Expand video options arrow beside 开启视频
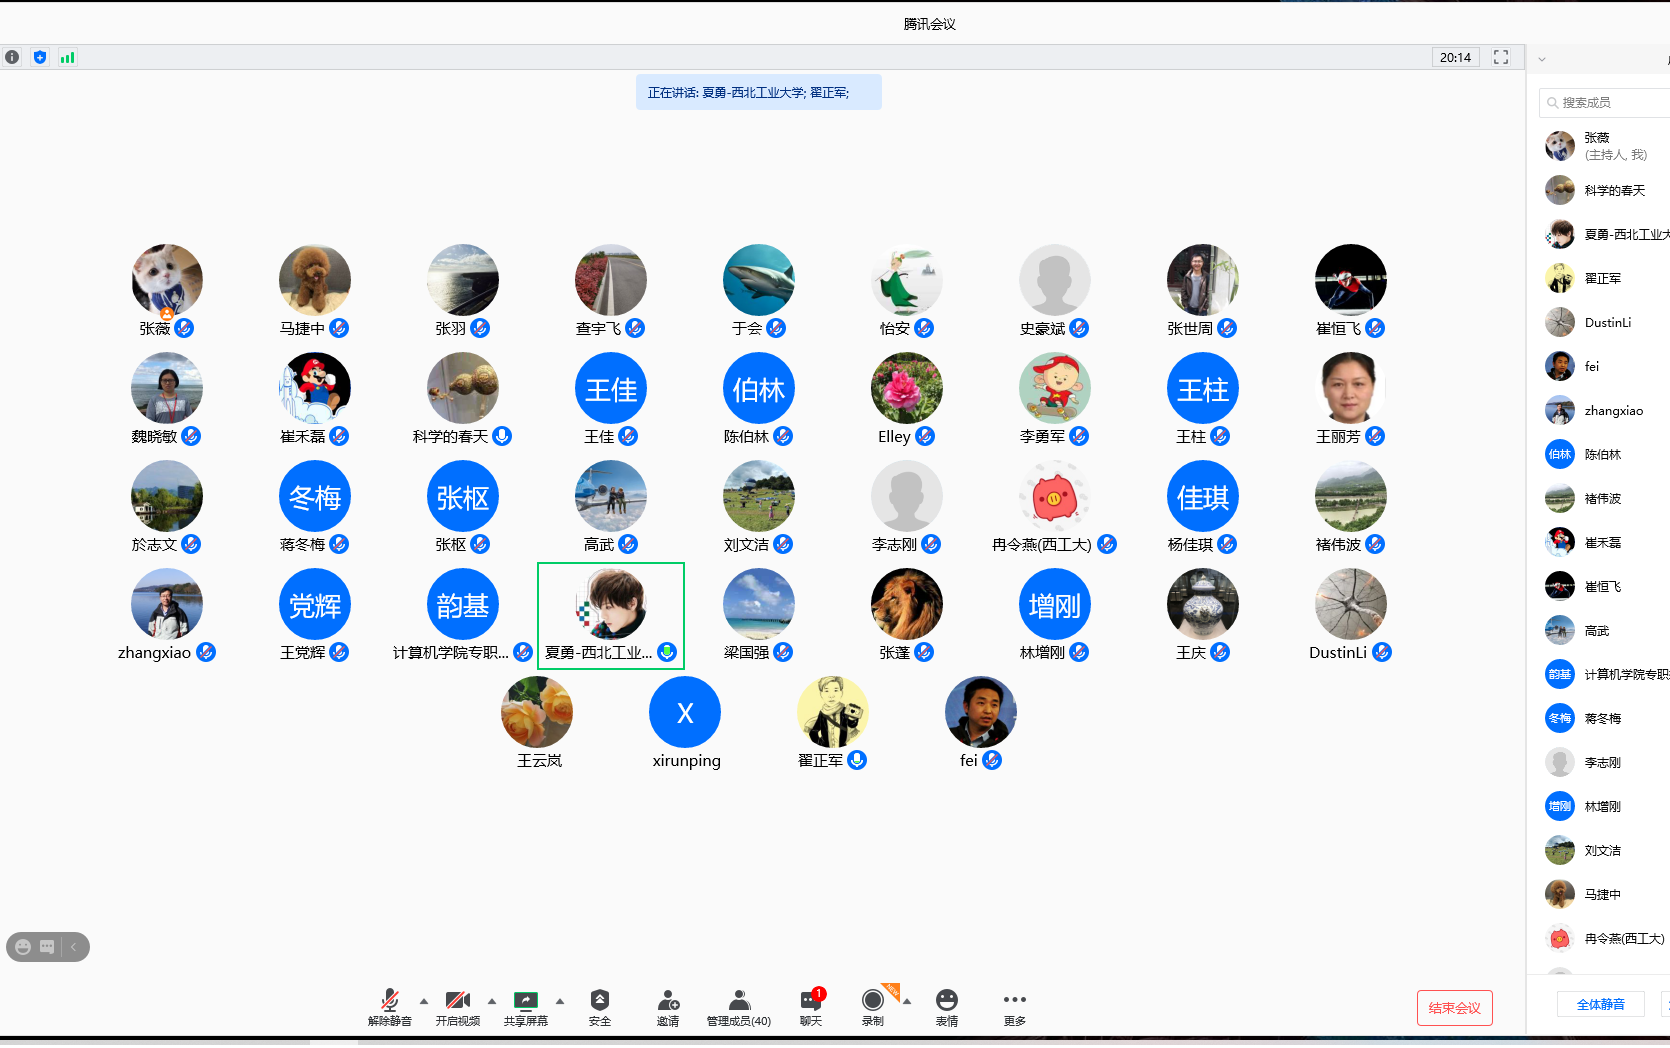The image size is (1670, 1048). pyautogui.click(x=492, y=1000)
